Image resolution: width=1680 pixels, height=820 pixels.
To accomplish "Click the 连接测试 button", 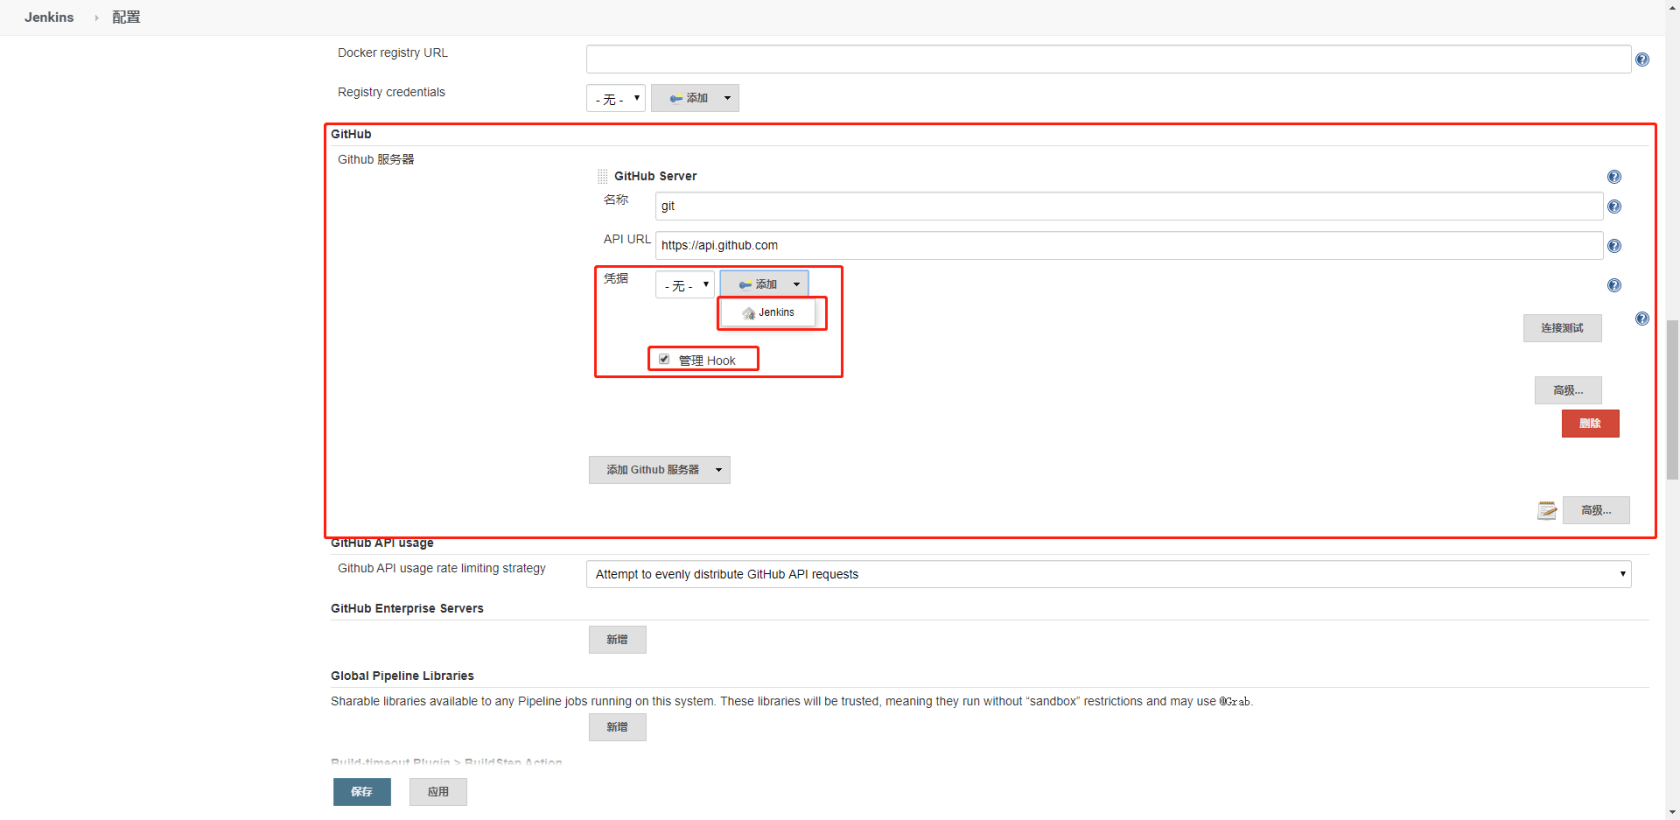I will (x=1562, y=328).
